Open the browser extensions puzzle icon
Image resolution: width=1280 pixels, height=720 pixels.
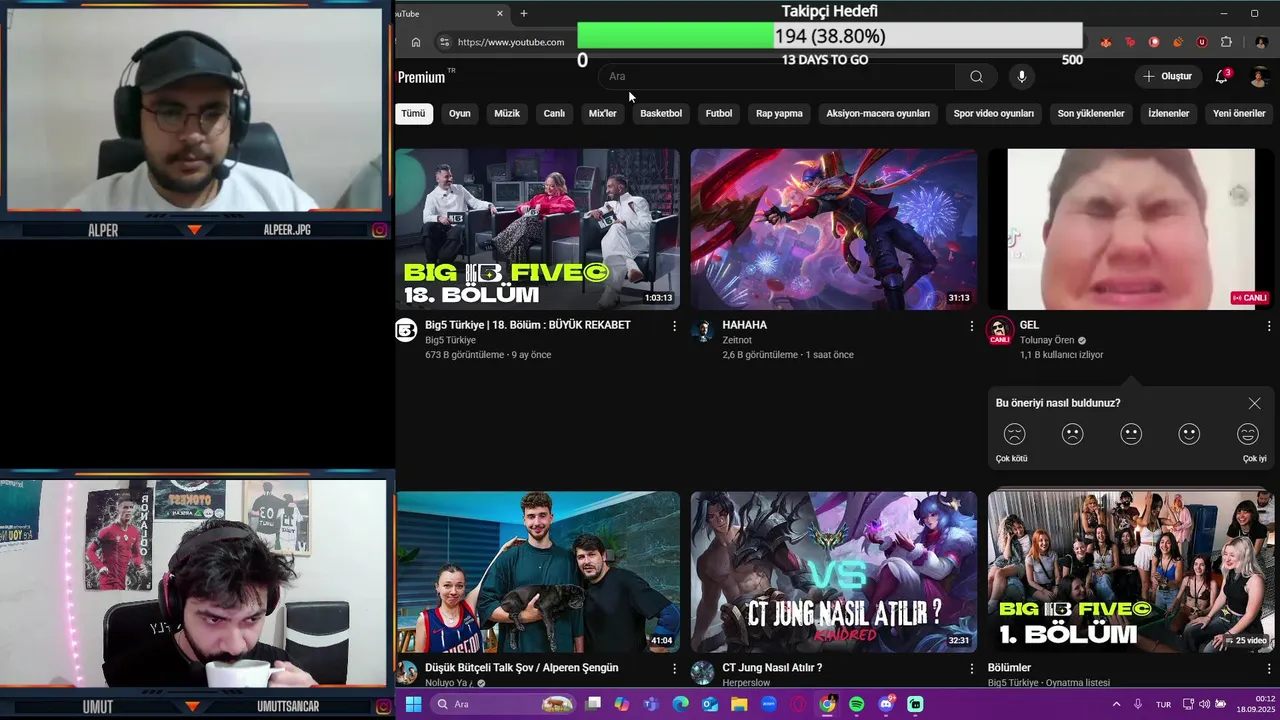tap(1227, 42)
